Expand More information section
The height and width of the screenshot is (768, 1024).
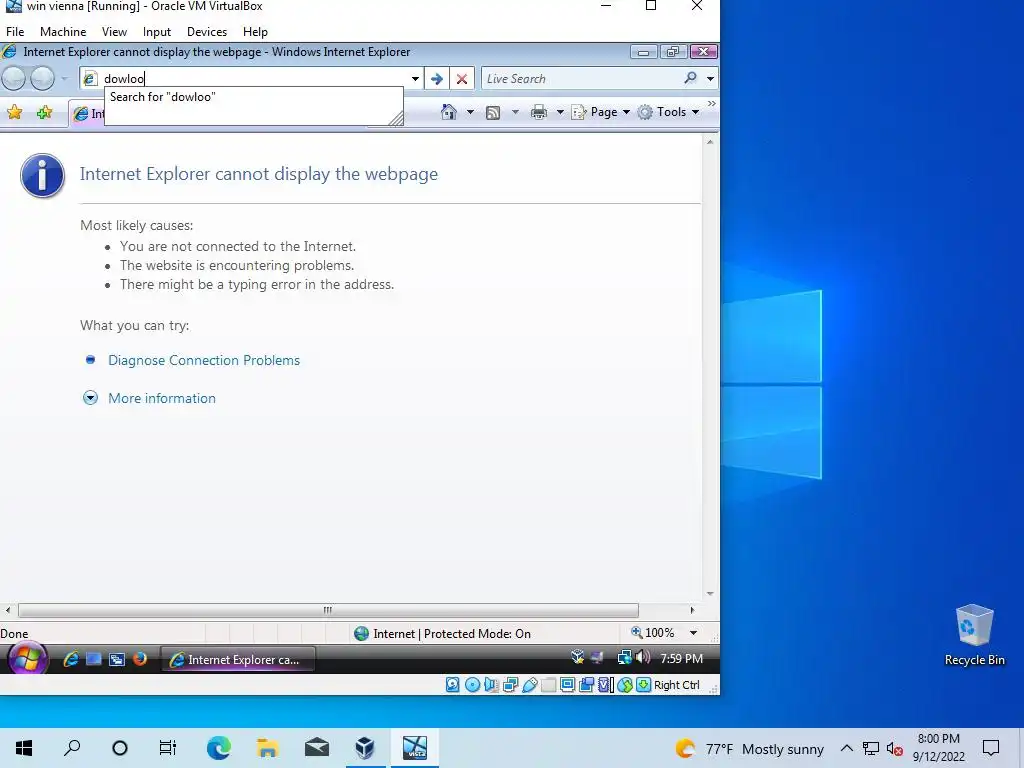click(x=161, y=398)
